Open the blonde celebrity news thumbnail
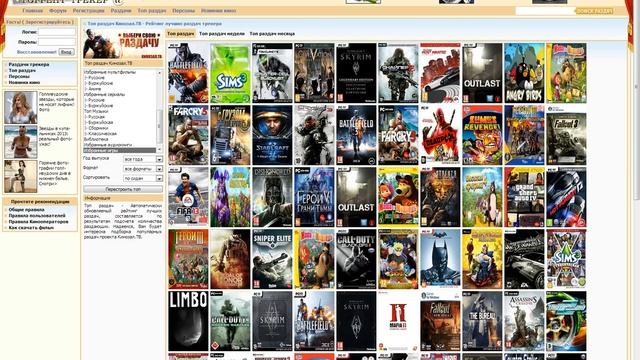 pyautogui.click(x=20, y=107)
